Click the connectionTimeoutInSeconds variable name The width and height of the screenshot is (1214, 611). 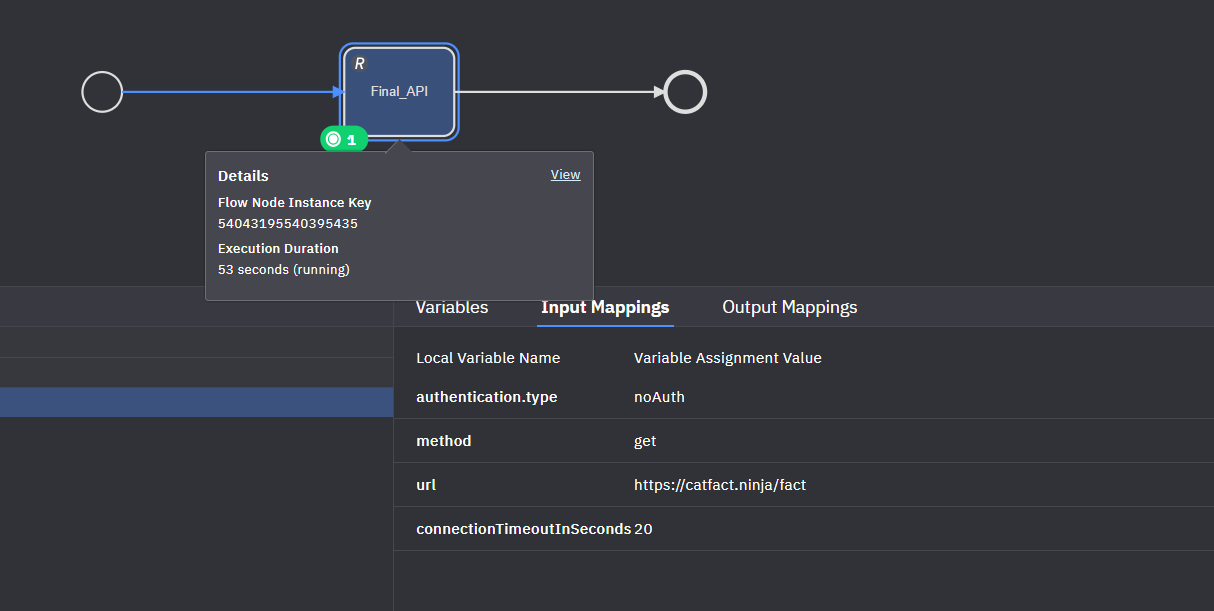pyautogui.click(x=523, y=529)
